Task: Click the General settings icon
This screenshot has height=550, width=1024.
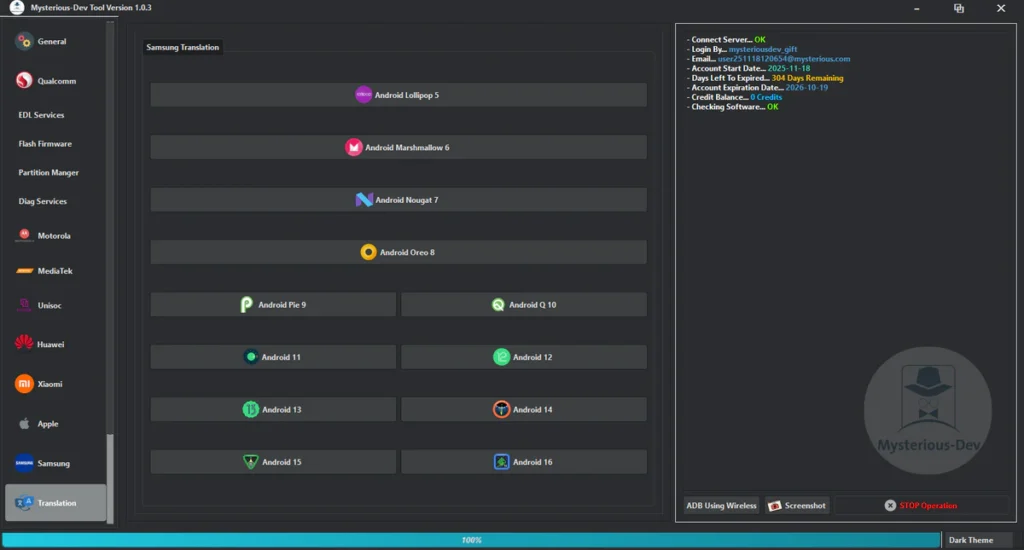Action: coord(24,41)
